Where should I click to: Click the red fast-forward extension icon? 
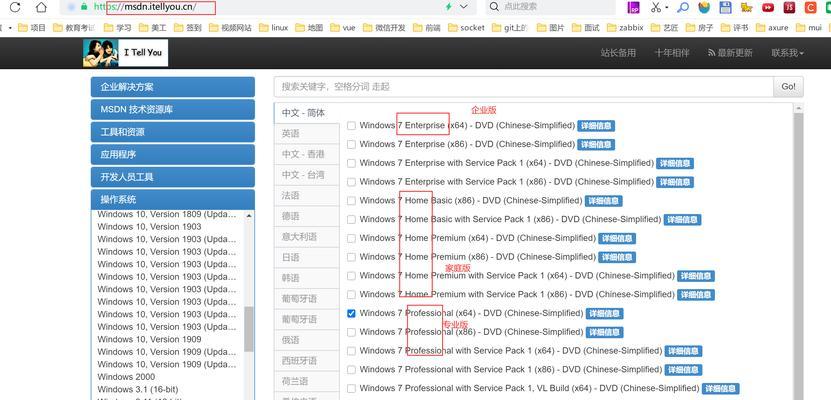pyautogui.click(x=768, y=7)
